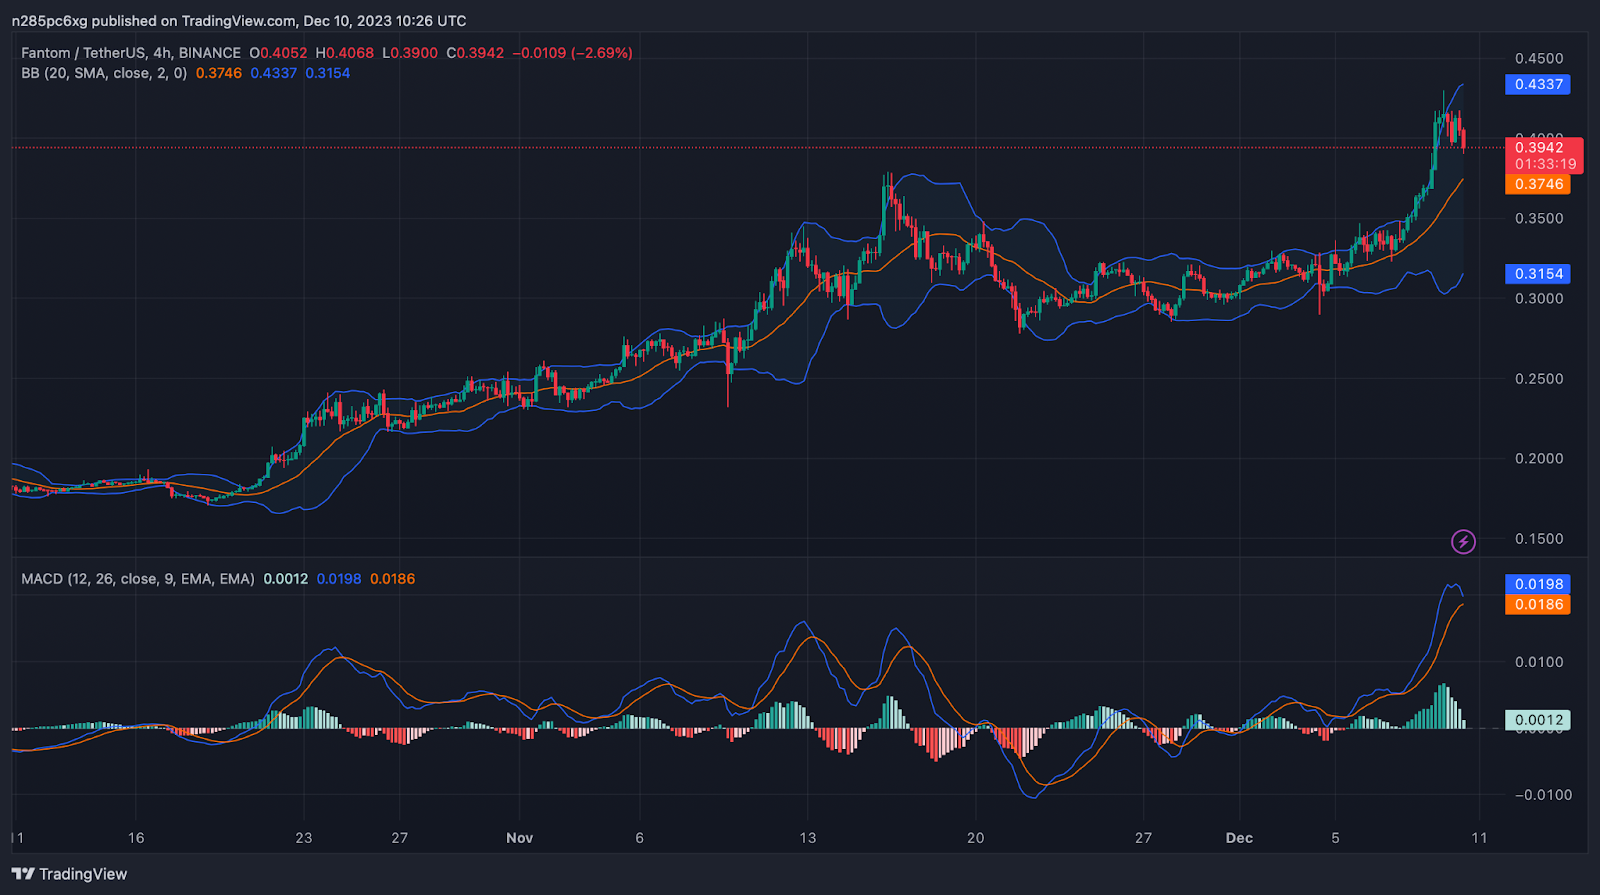Click the H0.4068 high value
The height and width of the screenshot is (895, 1600).
(x=344, y=53)
